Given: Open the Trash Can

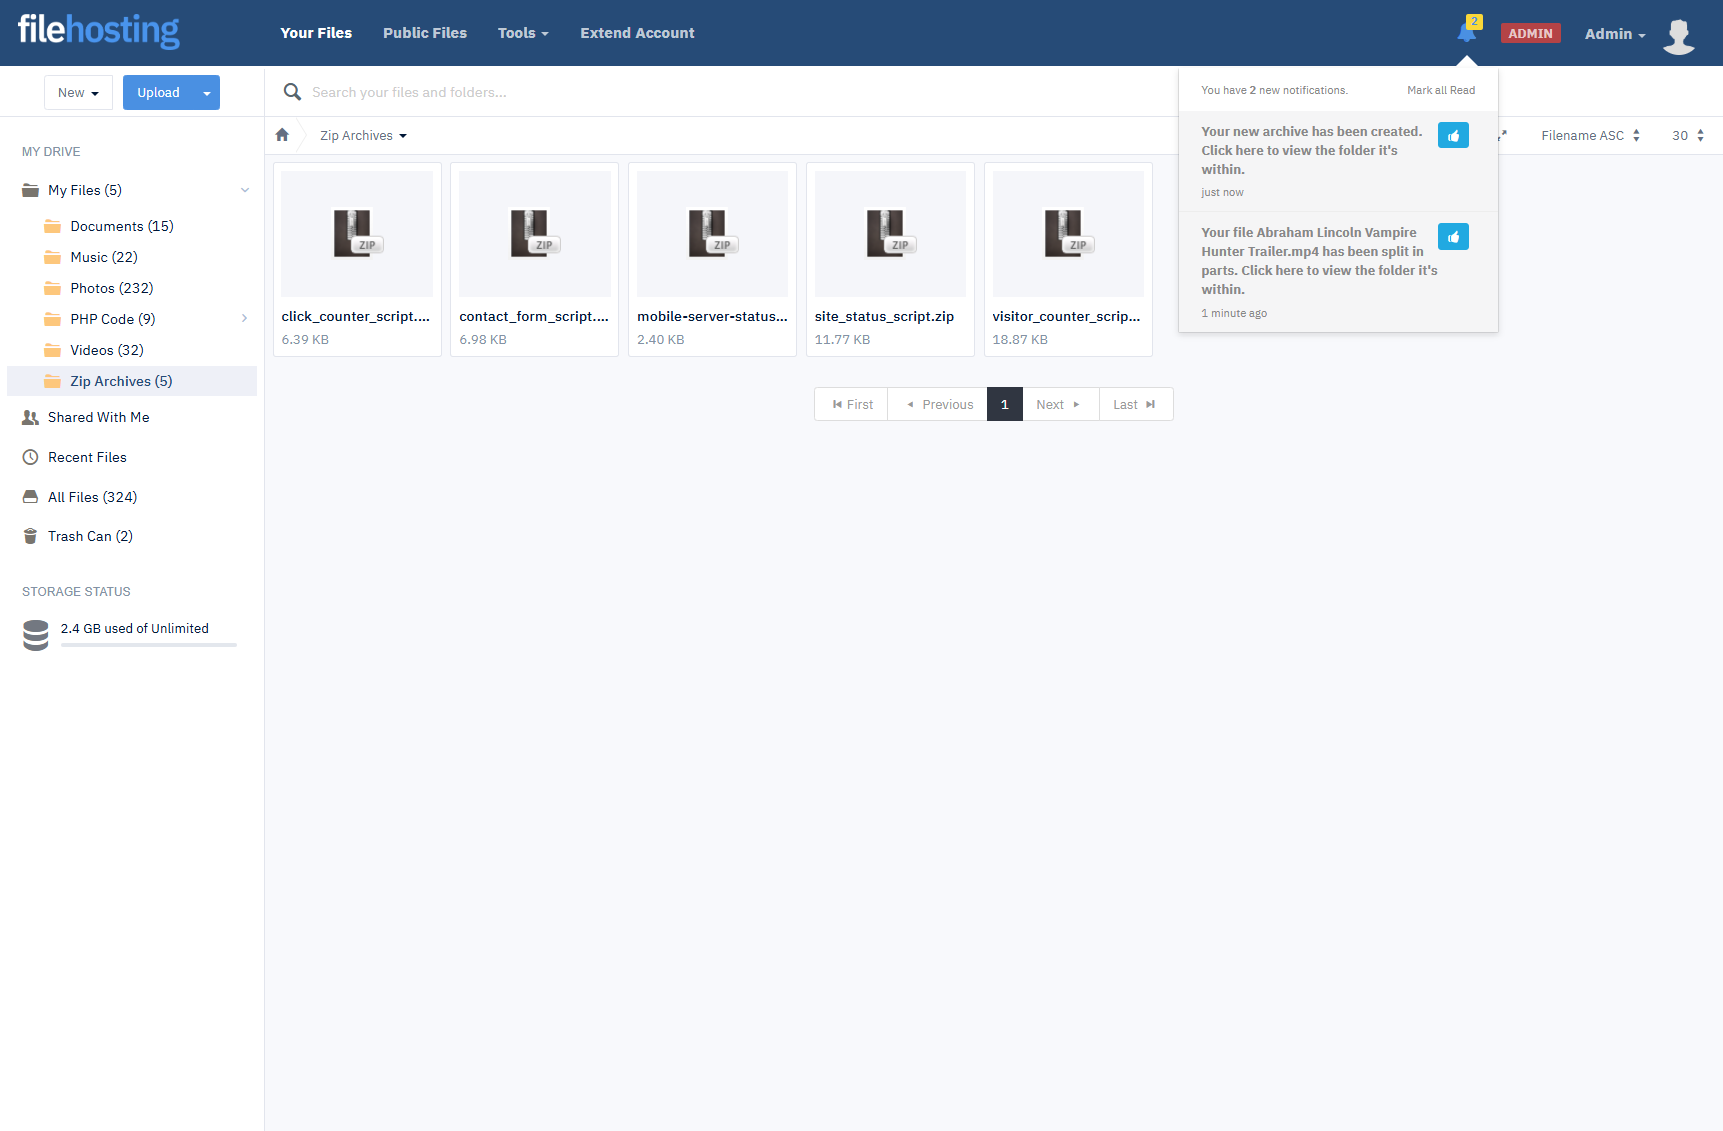Looking at the screenshot, I should (x=89, y=536).
